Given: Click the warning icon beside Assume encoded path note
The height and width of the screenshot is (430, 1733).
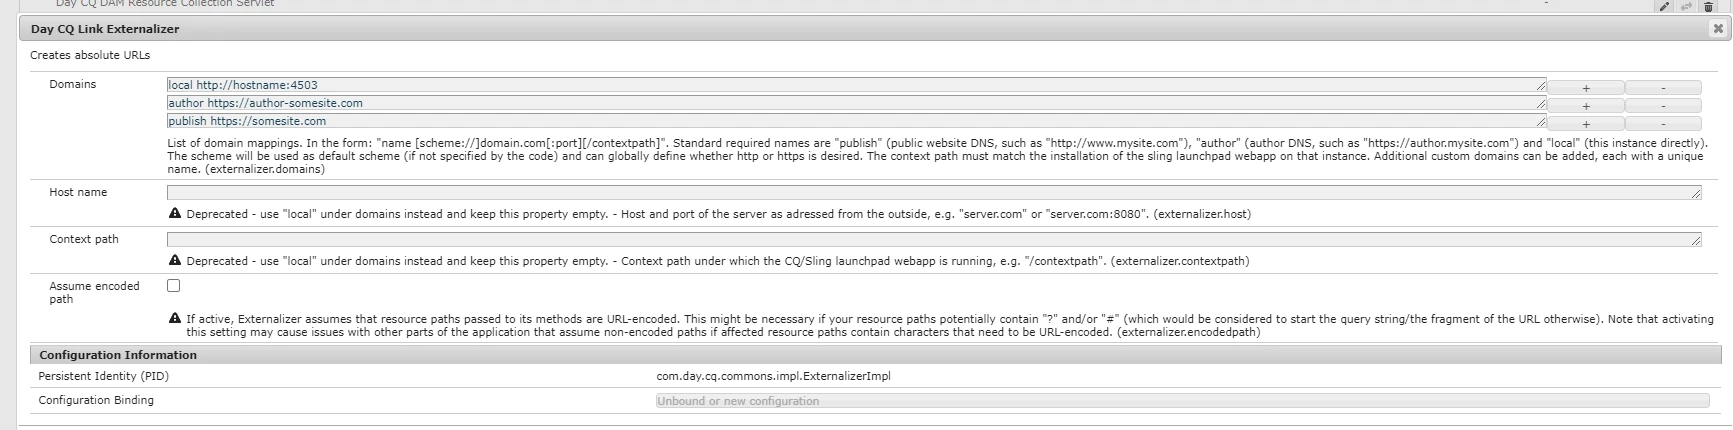Looking at the screenshot, I should (175, 319).
